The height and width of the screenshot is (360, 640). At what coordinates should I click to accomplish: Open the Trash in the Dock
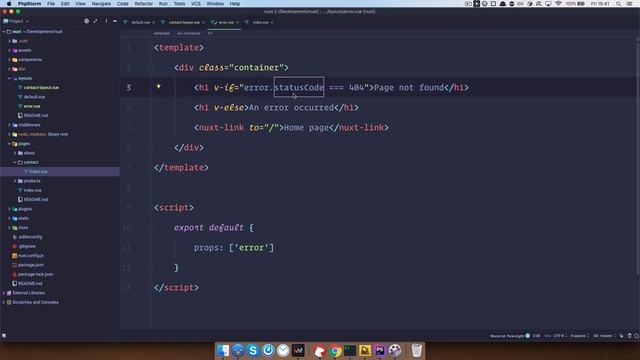416,350
